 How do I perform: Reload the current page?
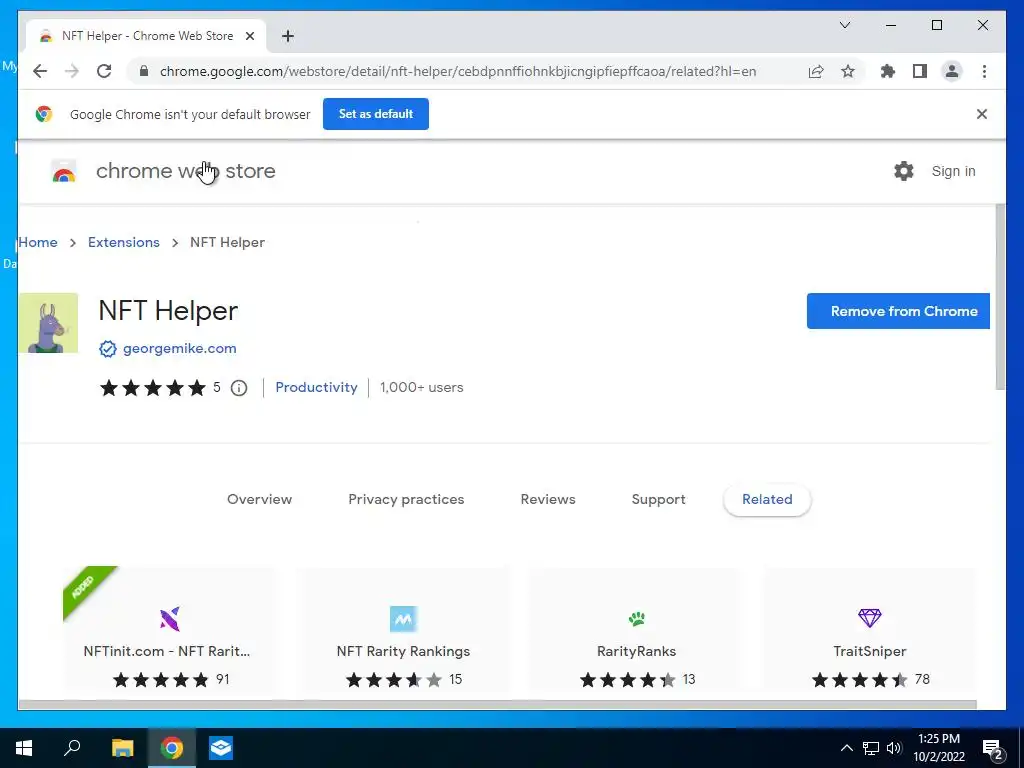[x=104, y=71]
